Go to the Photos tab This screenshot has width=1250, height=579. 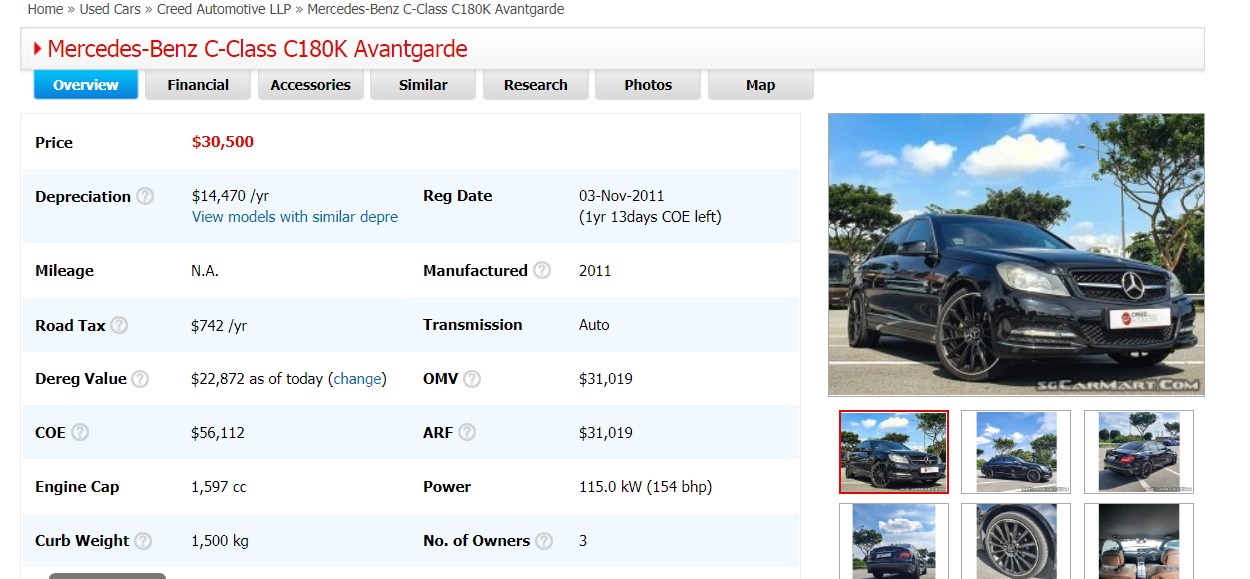pyautogui.click(x=648, y=85)
